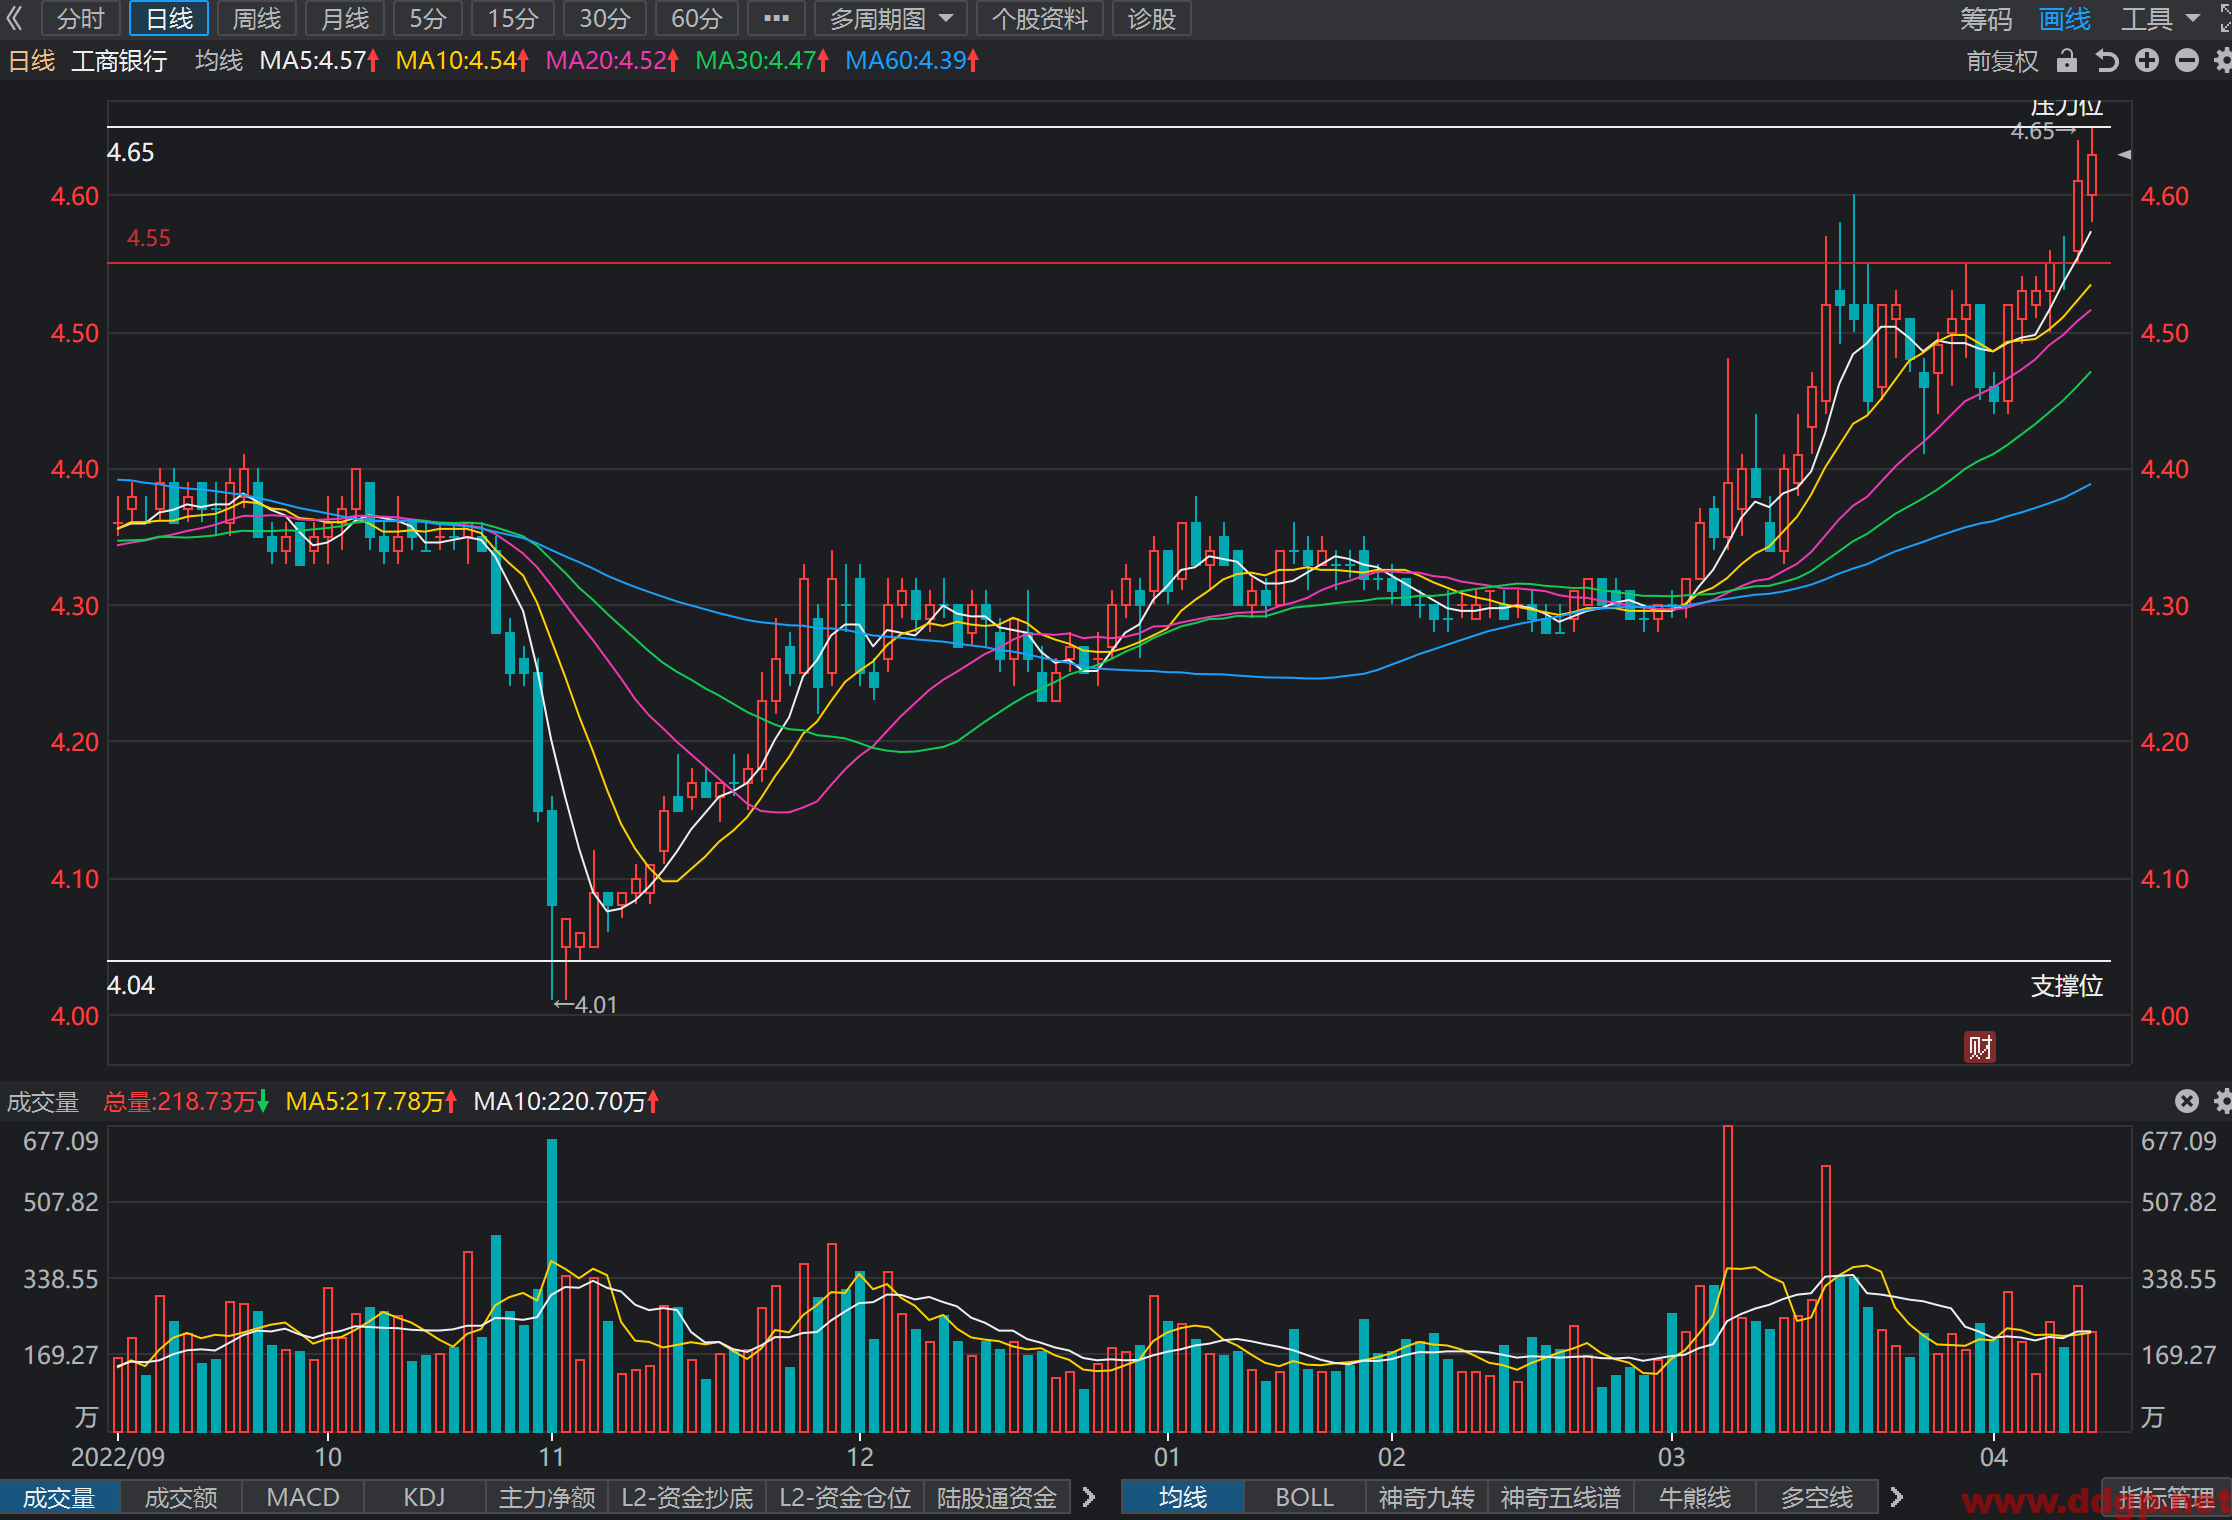Switch to the 周线 weekly tab

tap(257, 18)
